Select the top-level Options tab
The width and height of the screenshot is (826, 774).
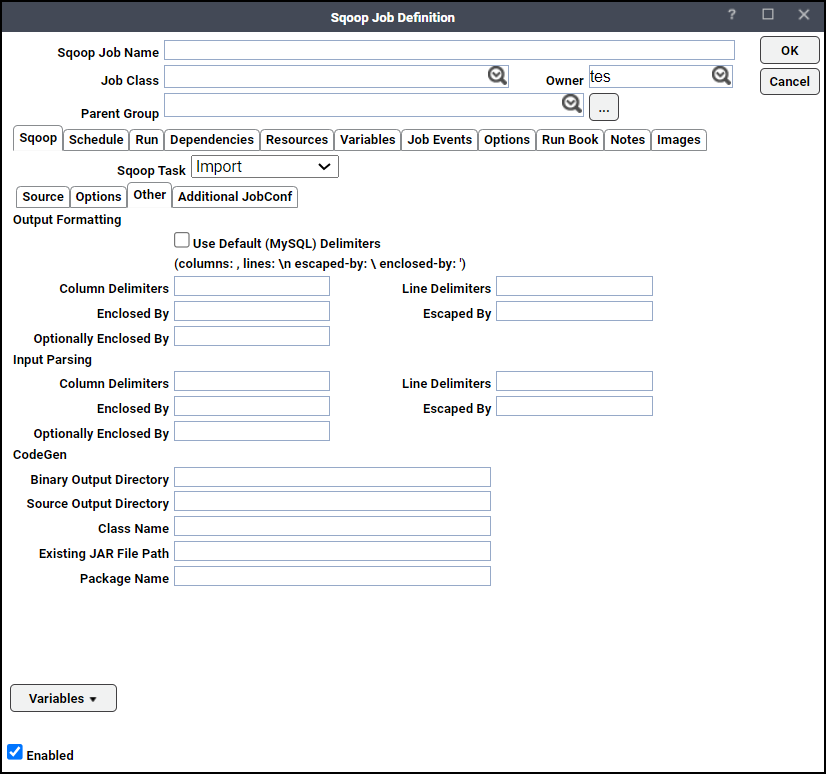(x=507, y=140)
